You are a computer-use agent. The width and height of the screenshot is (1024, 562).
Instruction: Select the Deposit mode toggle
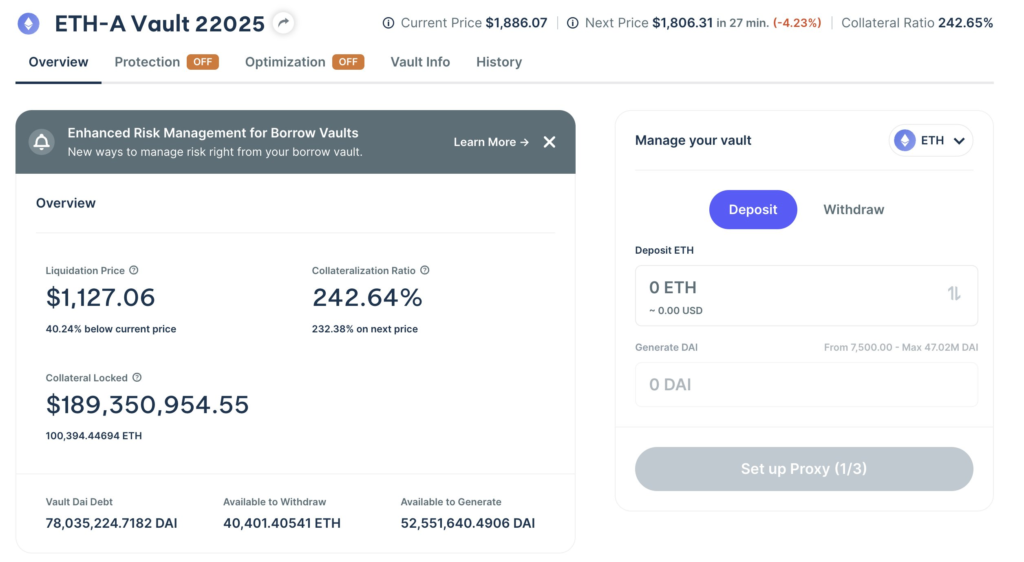click(753, 210)
